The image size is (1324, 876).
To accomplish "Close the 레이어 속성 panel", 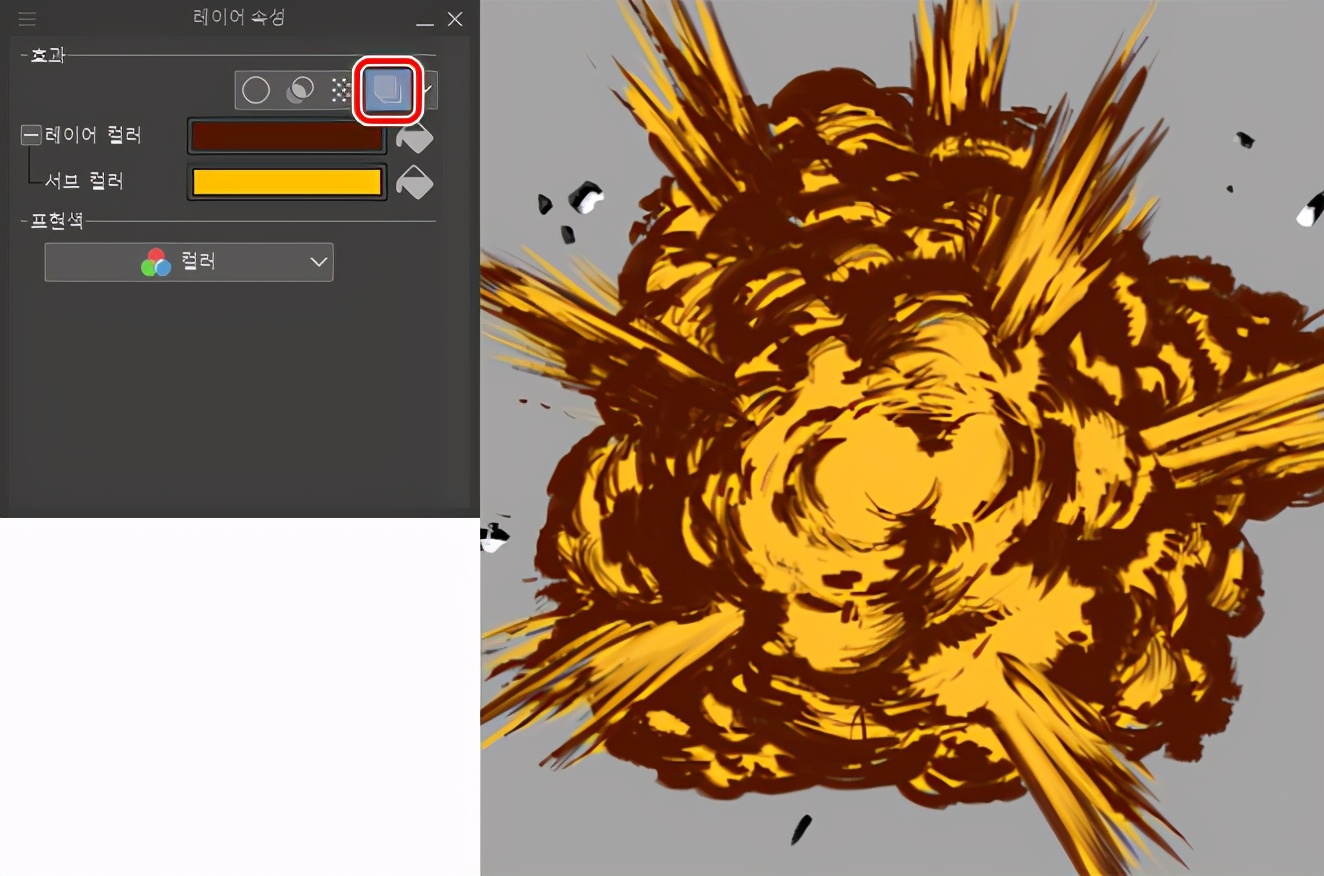I will pyautogui.click(x=455, y=19).
